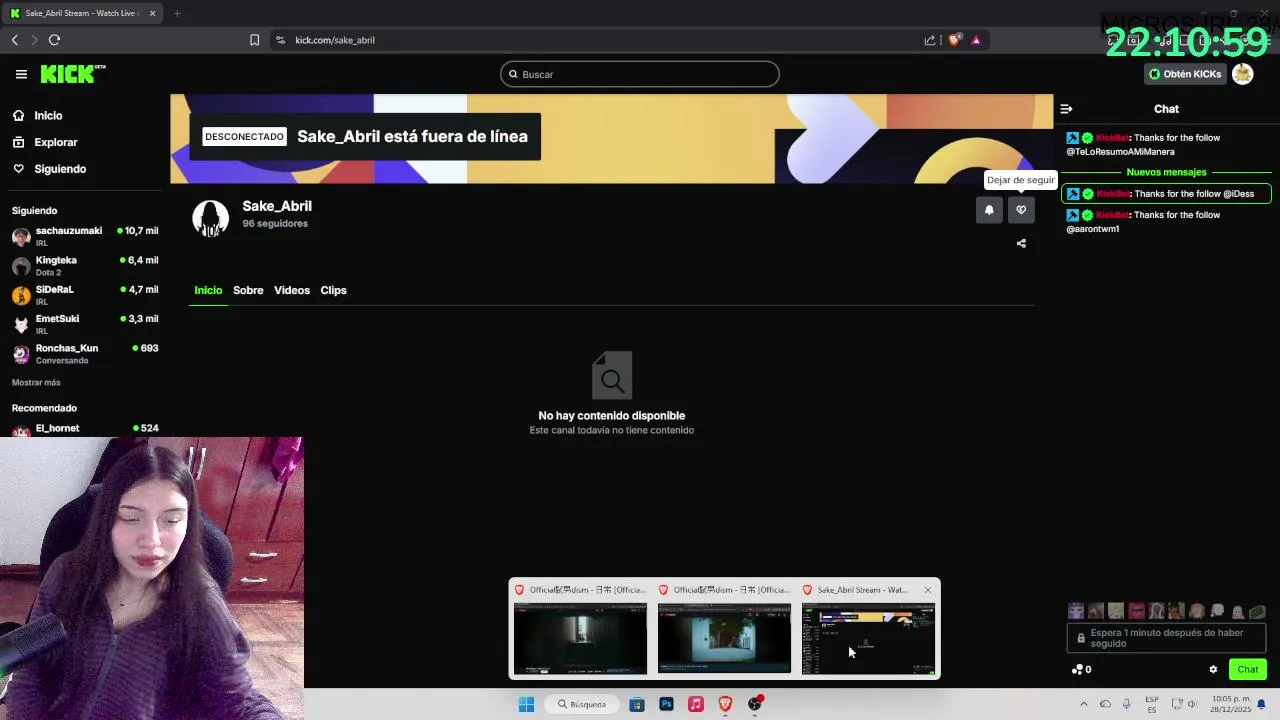Click the Buscar search field

640,74
